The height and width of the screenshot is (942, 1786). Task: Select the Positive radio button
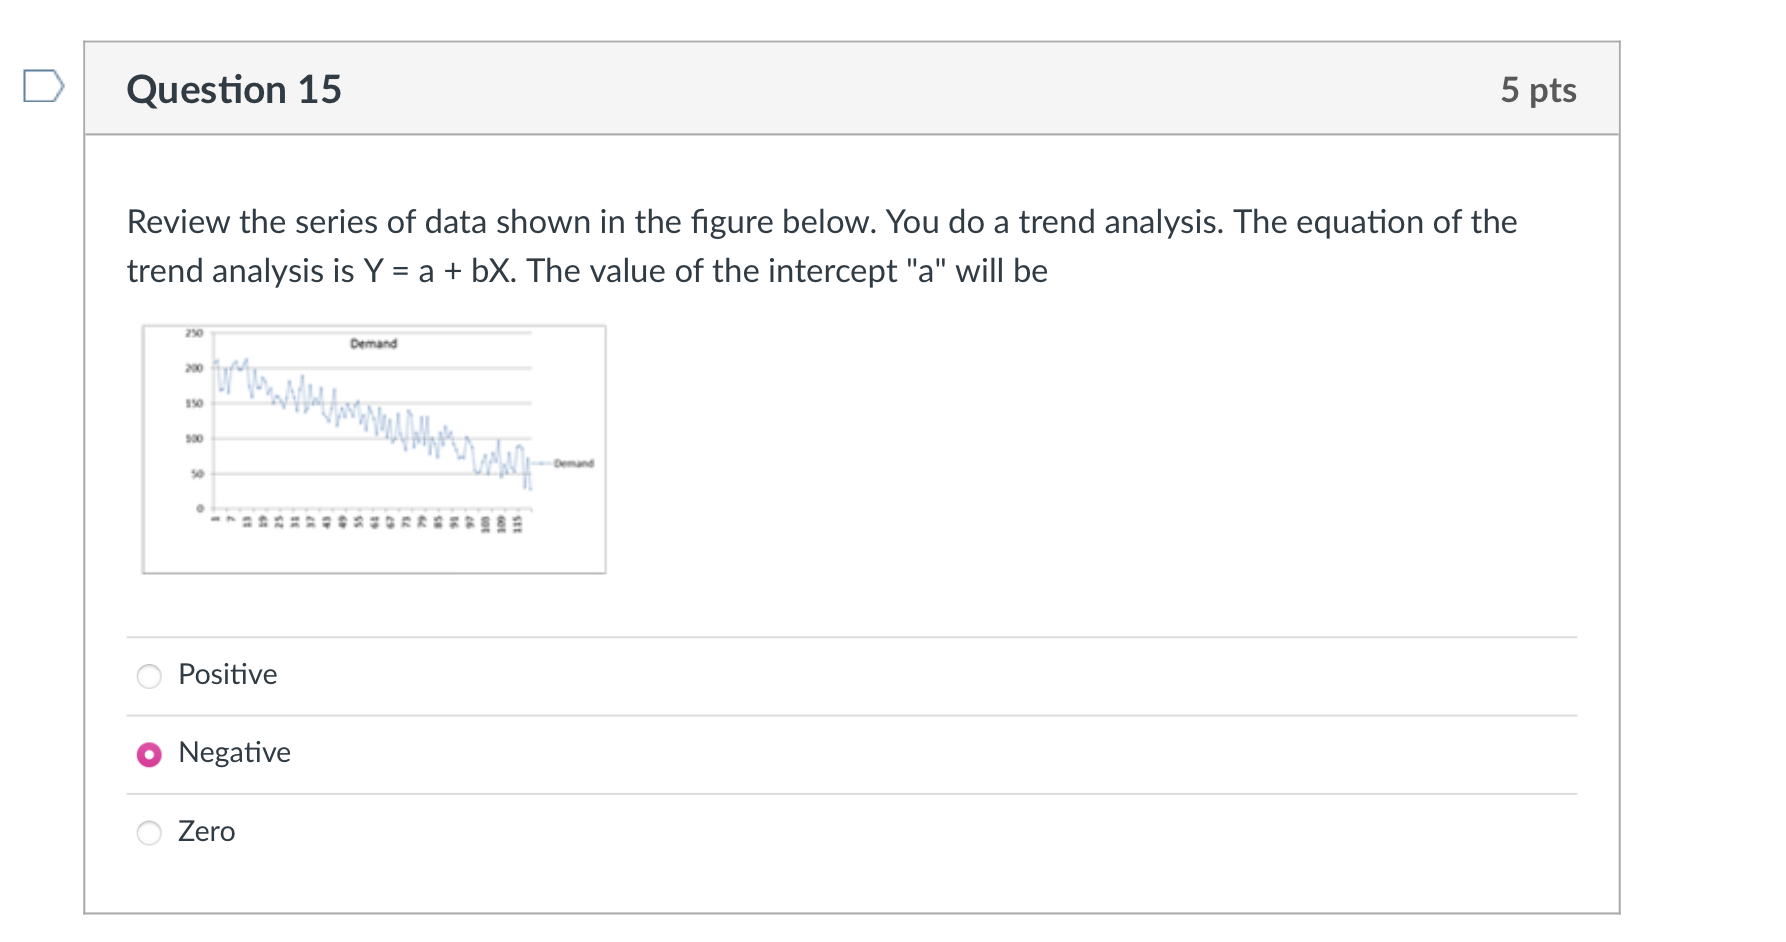click(x=149, y=676)
